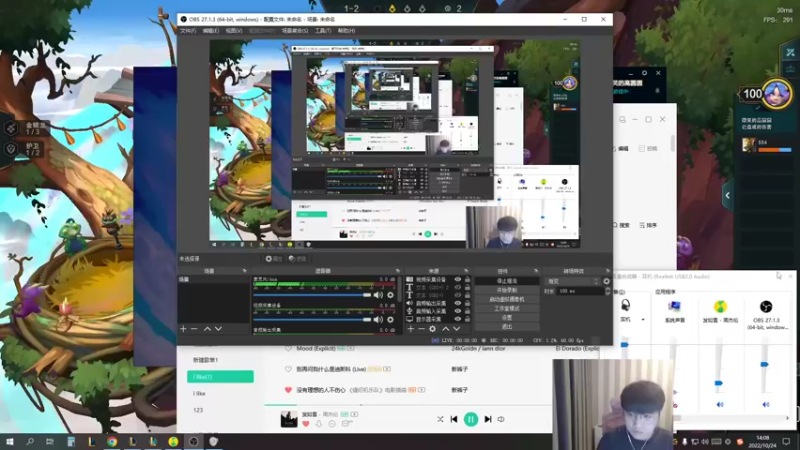Add a new source in the OBS sources panel

click(410, 329)
